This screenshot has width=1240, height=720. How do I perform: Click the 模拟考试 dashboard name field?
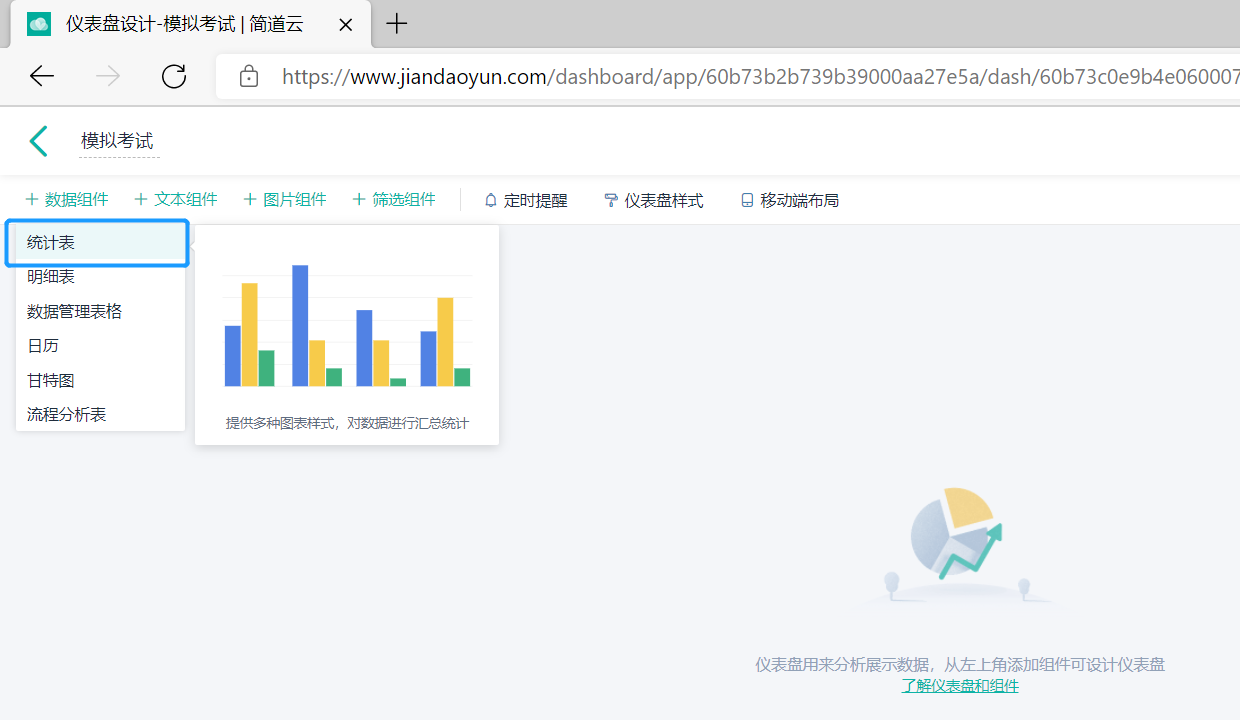pyautogui.click(x=118, y=142)
